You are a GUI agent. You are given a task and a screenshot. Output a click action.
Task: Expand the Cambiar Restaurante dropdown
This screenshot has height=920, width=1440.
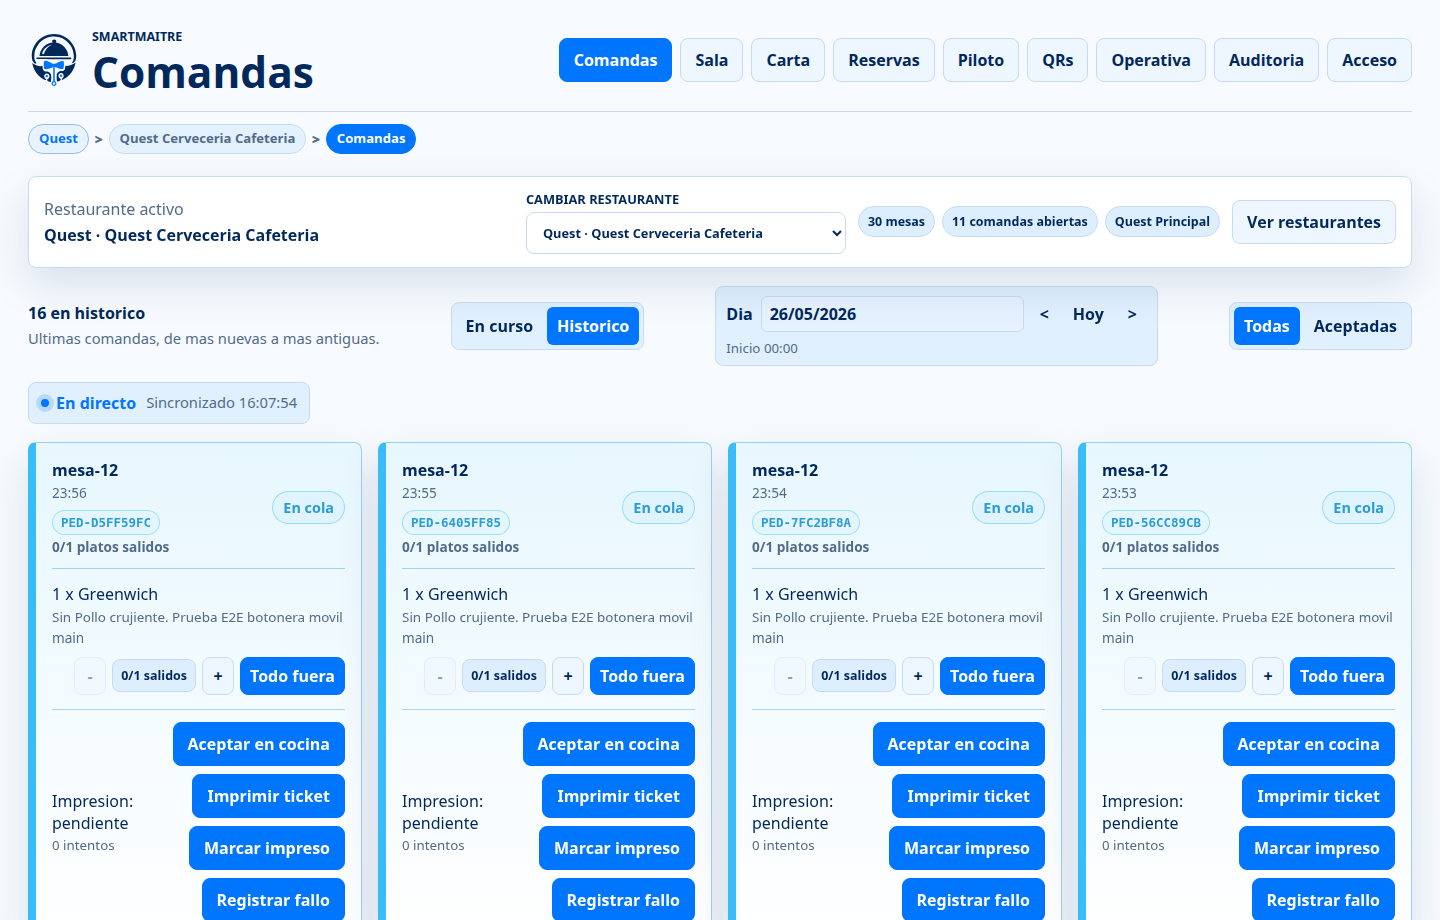point(686,233)
